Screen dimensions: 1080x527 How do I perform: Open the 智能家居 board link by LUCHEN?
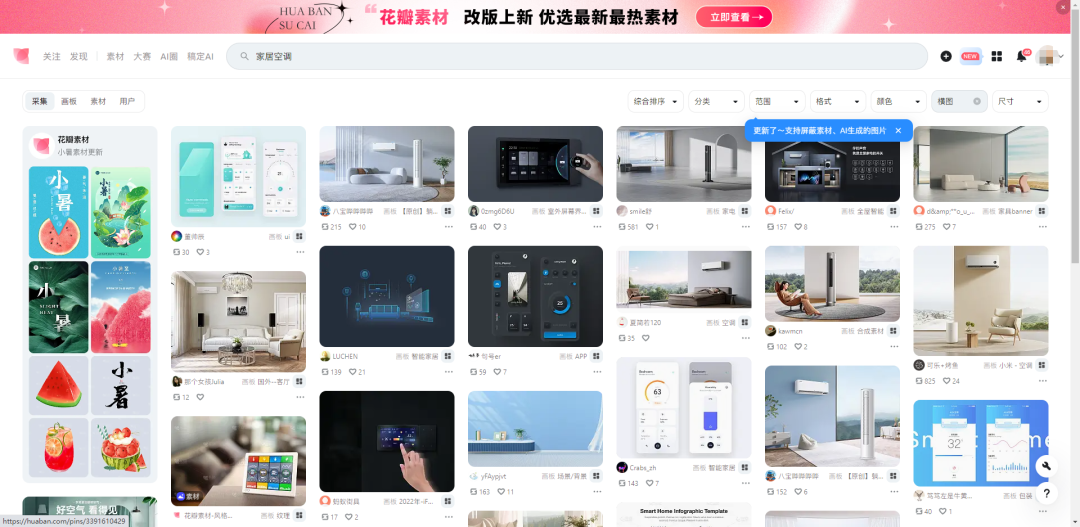coord(425,356)
